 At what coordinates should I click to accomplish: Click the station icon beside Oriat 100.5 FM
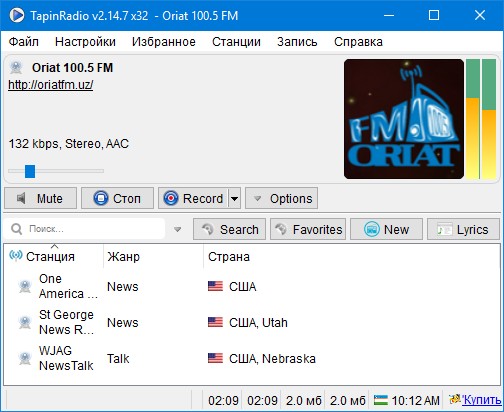[16, 67]
